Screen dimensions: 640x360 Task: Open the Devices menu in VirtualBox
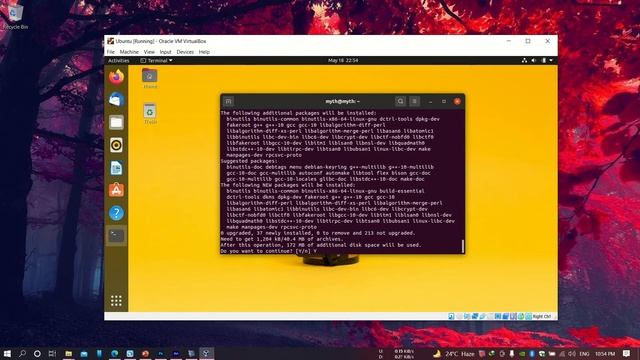(x=185, y=52)
